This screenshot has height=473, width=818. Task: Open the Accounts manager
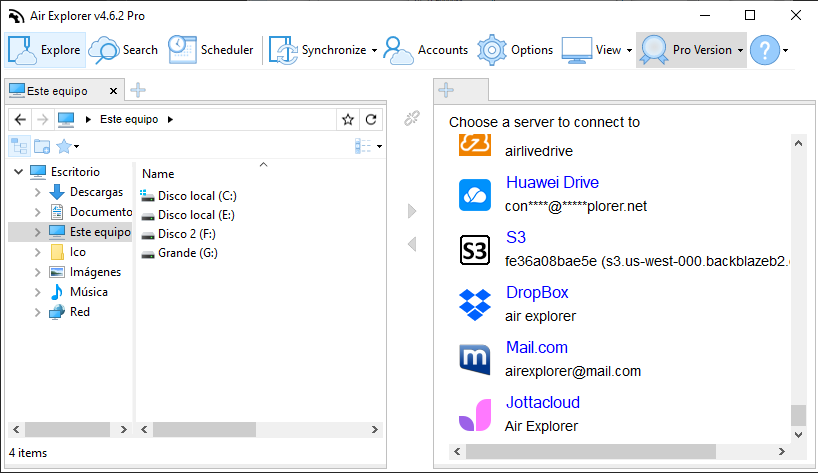426,50
